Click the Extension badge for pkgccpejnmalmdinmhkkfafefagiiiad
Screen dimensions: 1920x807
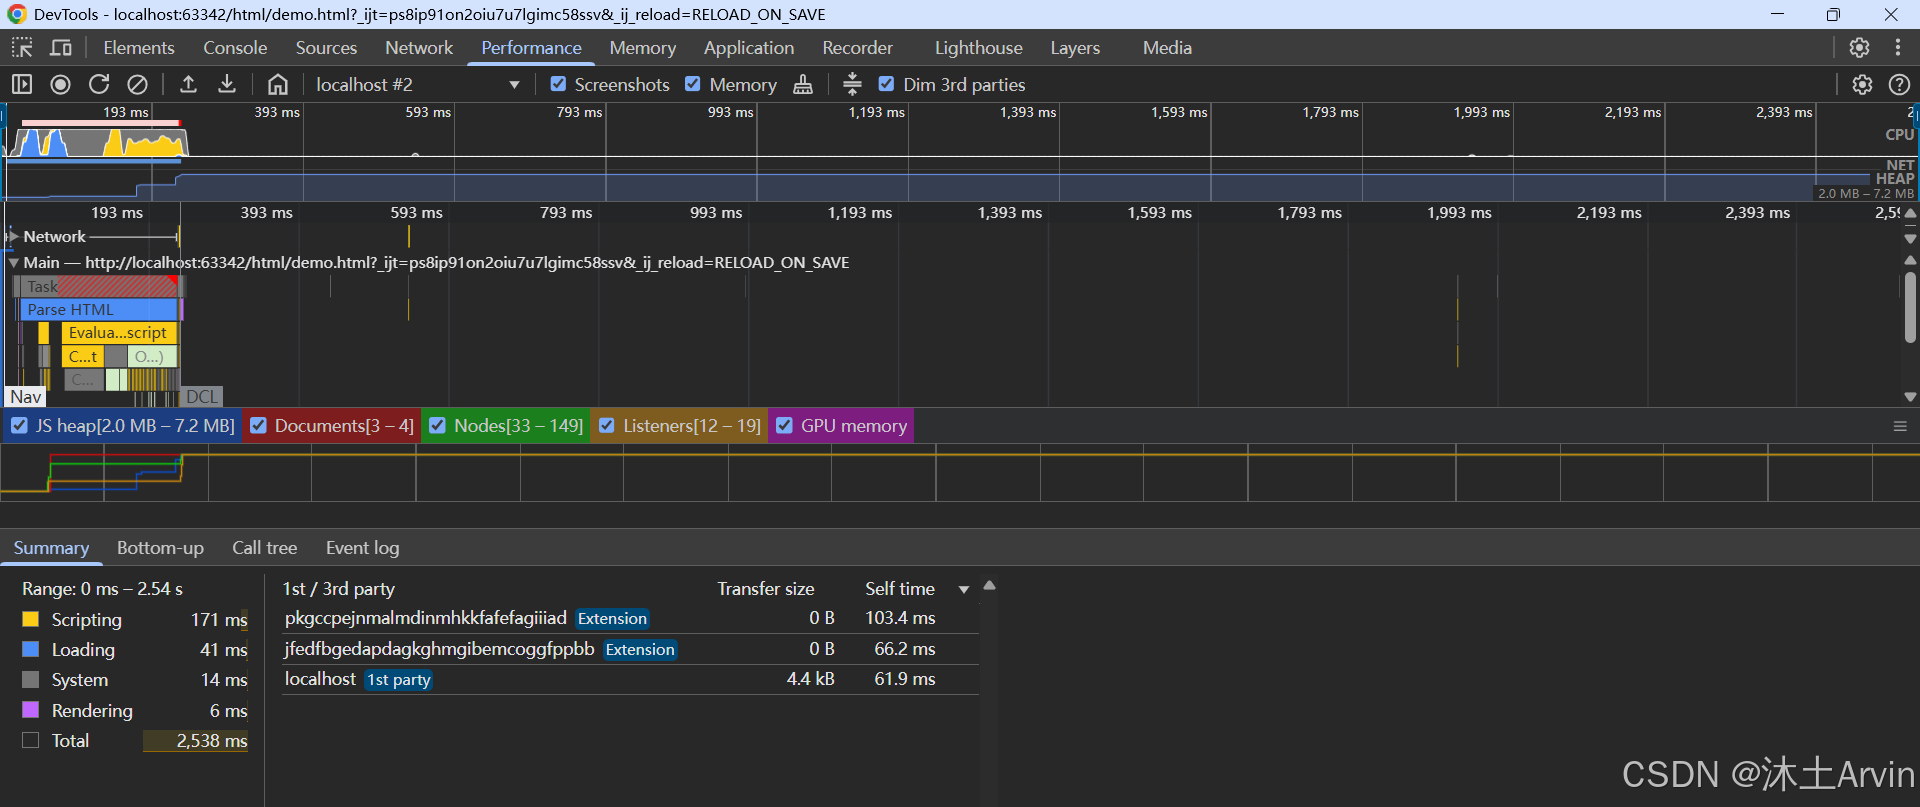pos(612,619)
